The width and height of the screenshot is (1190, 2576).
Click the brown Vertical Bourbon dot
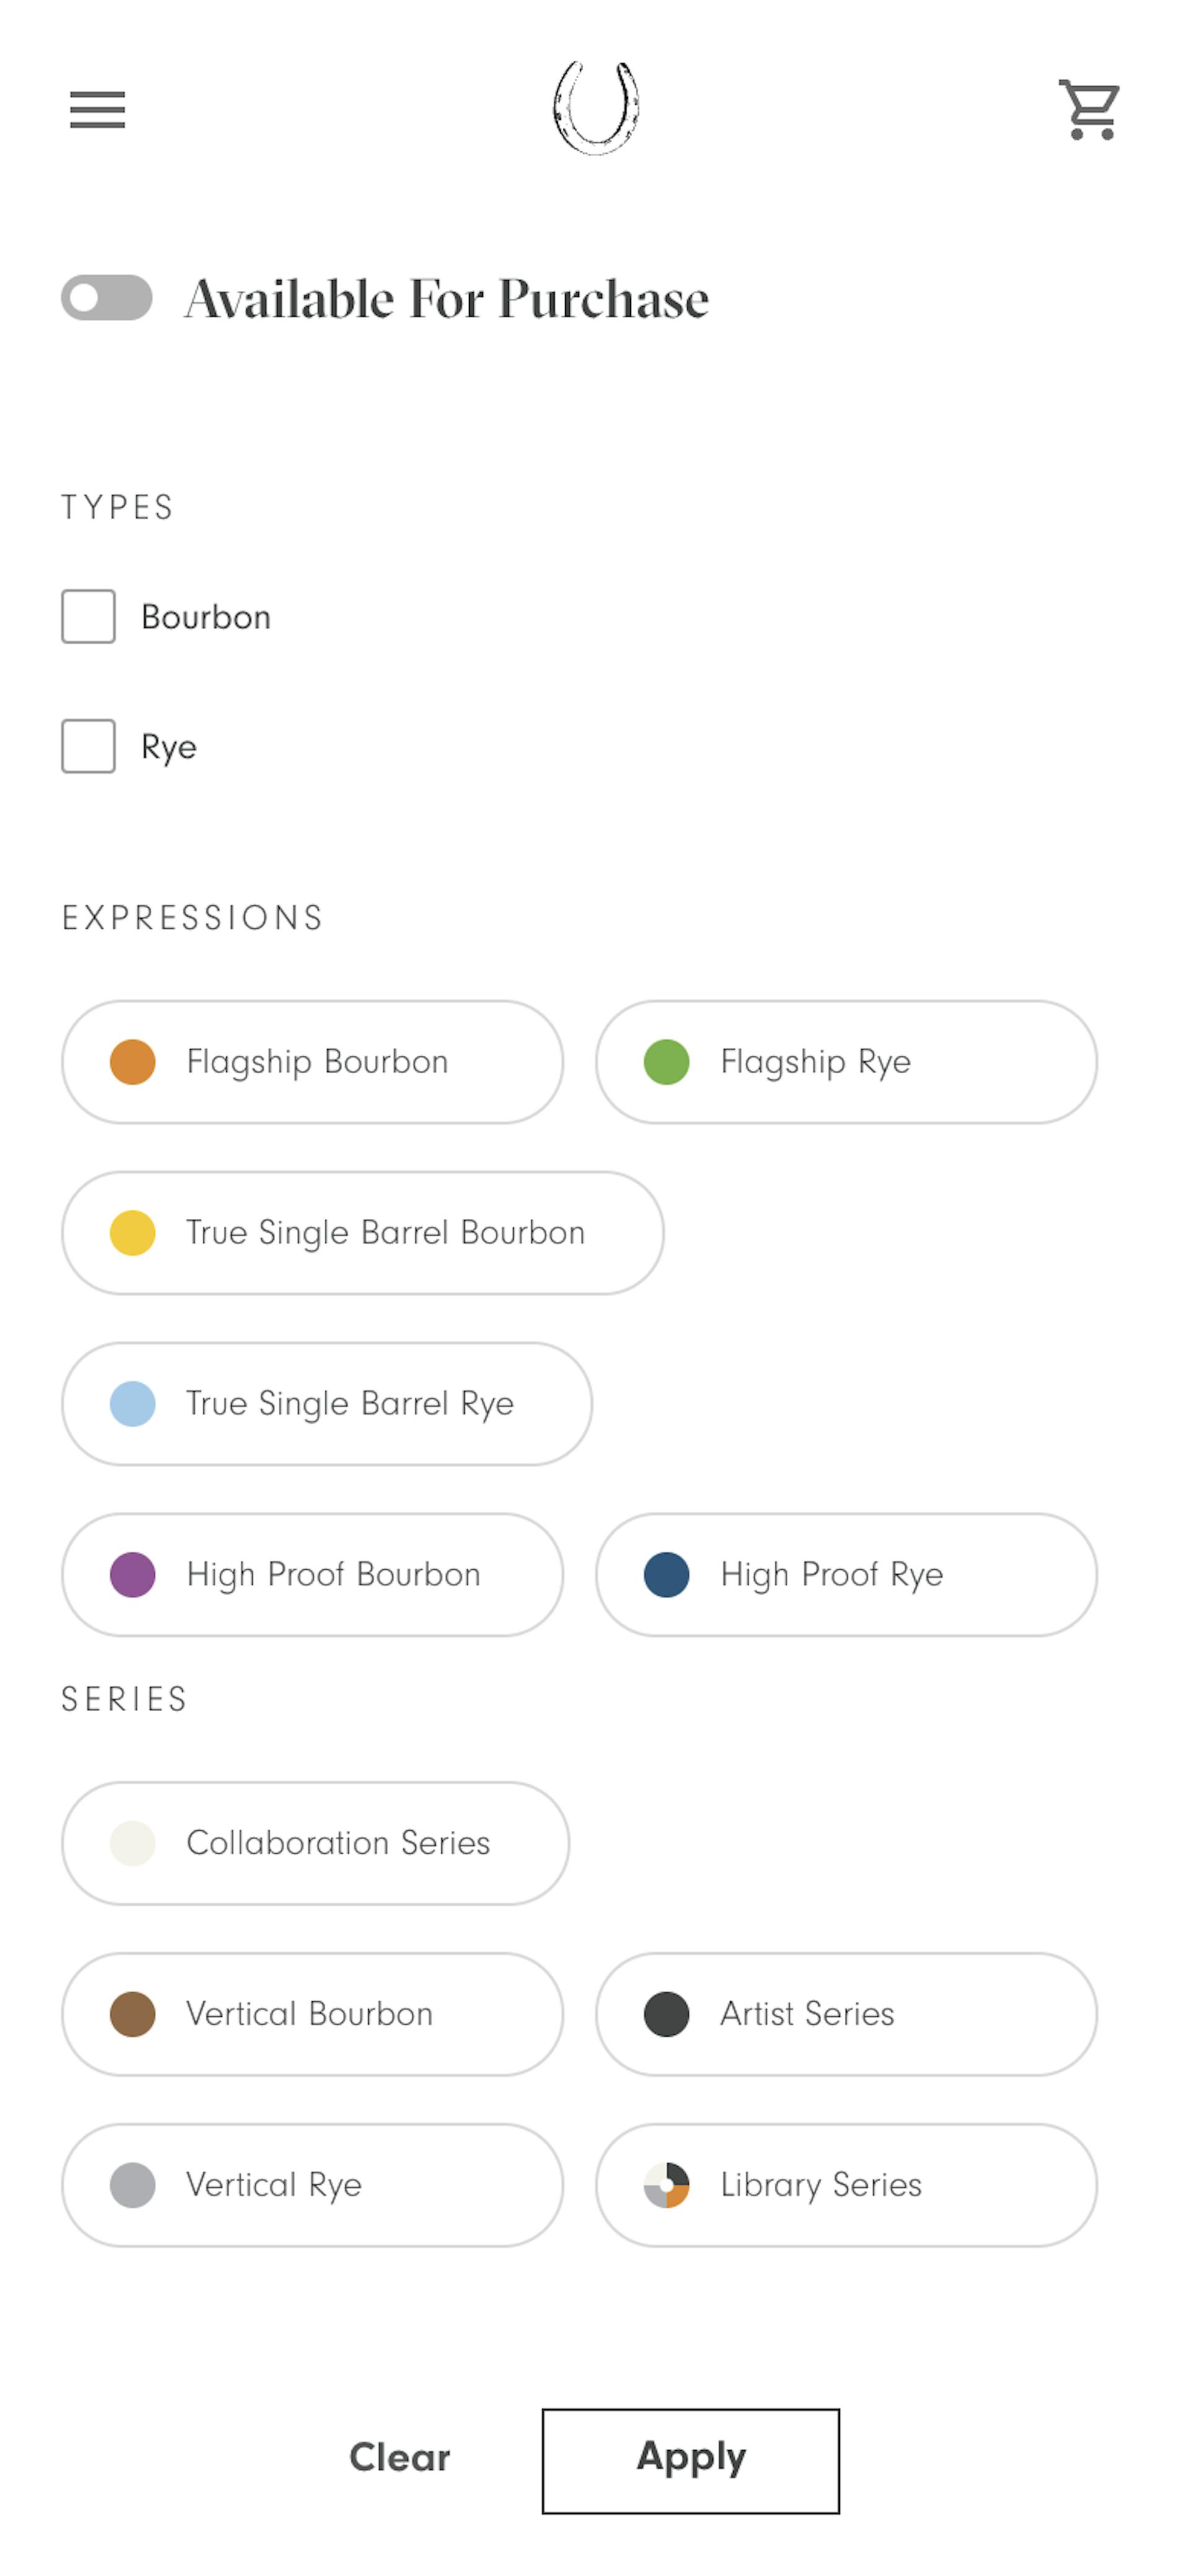pyautogui.click(x=133, y=2014)
